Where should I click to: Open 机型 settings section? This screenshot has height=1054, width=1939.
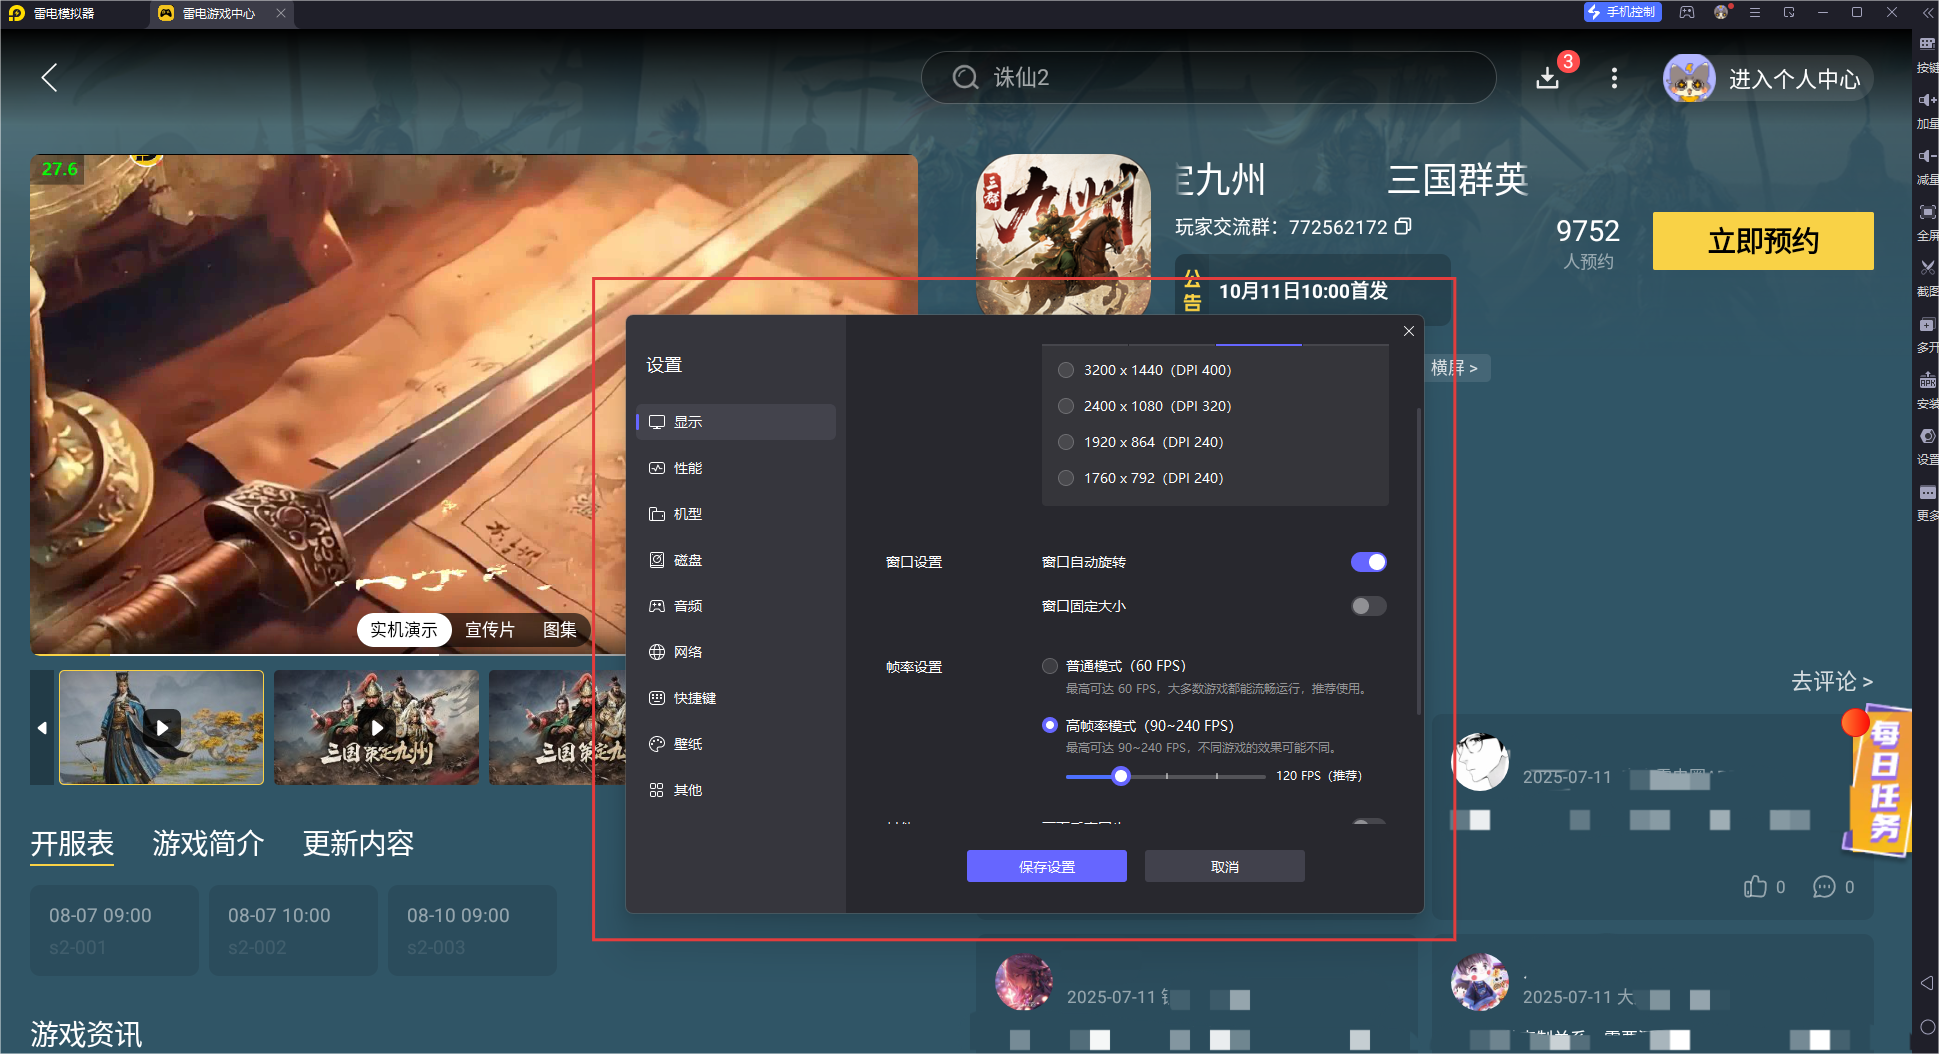click(736, 514)
